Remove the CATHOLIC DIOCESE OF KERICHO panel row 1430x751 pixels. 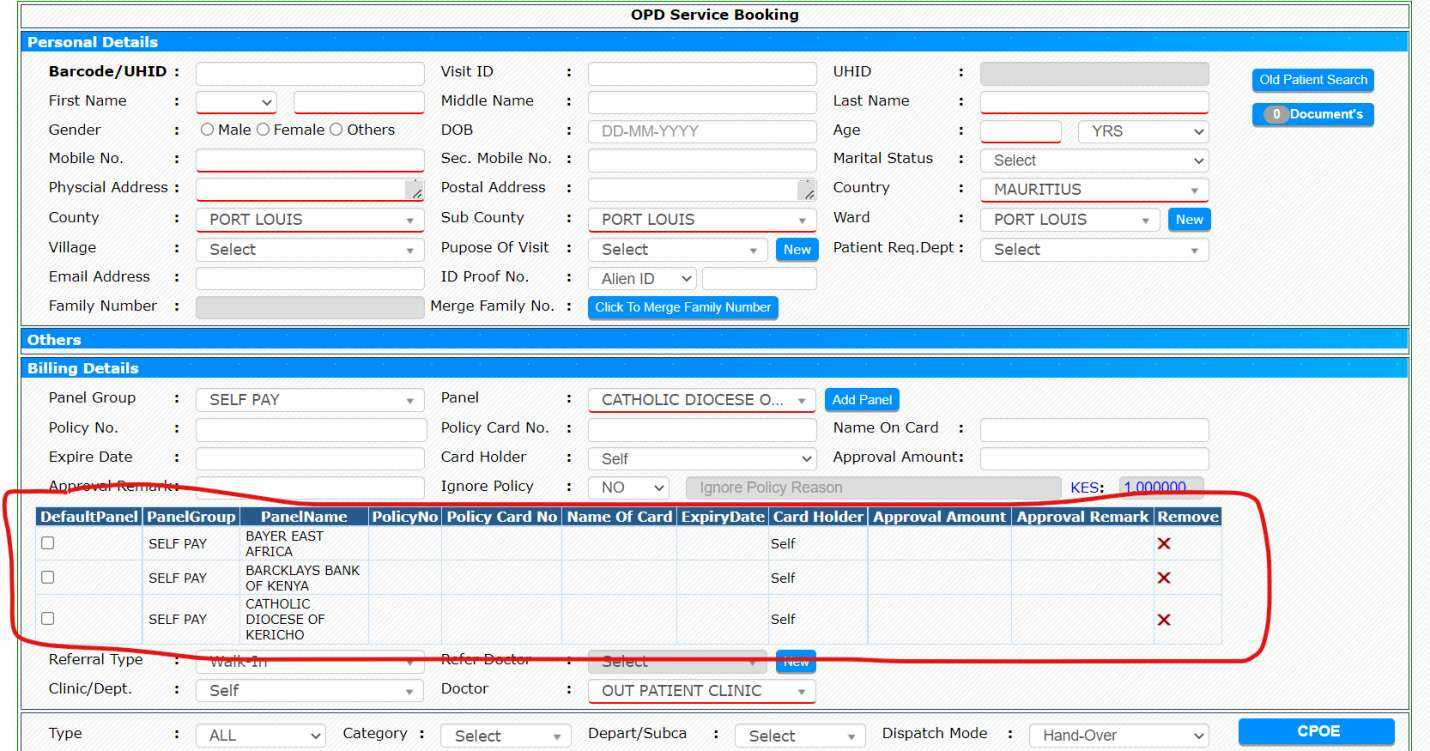1162,619
